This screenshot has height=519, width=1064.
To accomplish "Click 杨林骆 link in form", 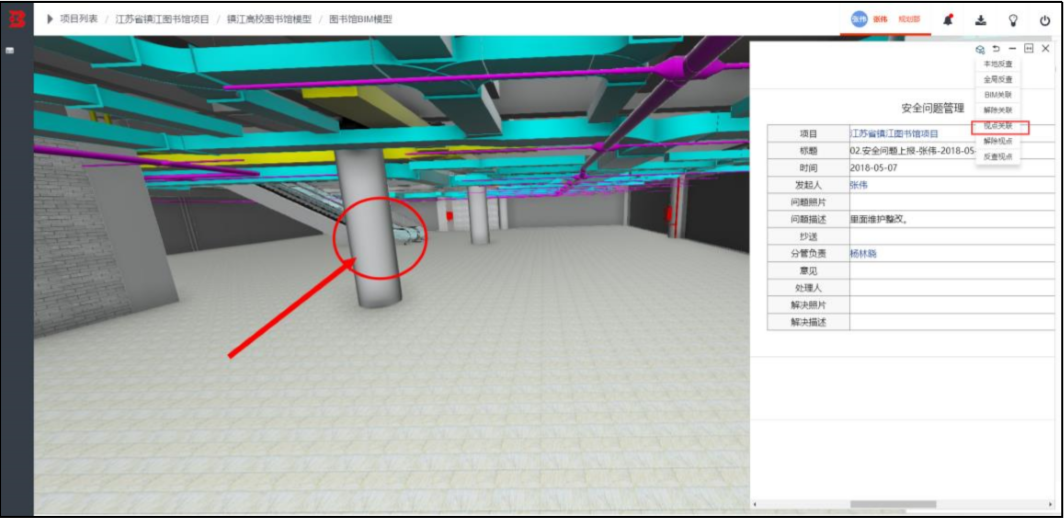I will point(864,253).
